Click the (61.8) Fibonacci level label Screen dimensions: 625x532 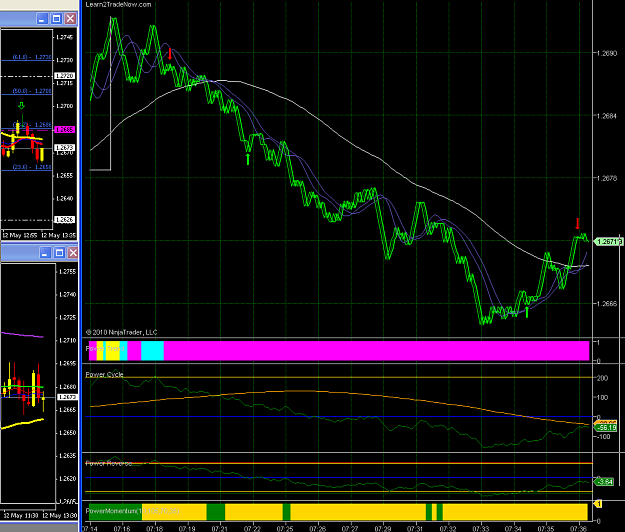[x=32, y=57]
